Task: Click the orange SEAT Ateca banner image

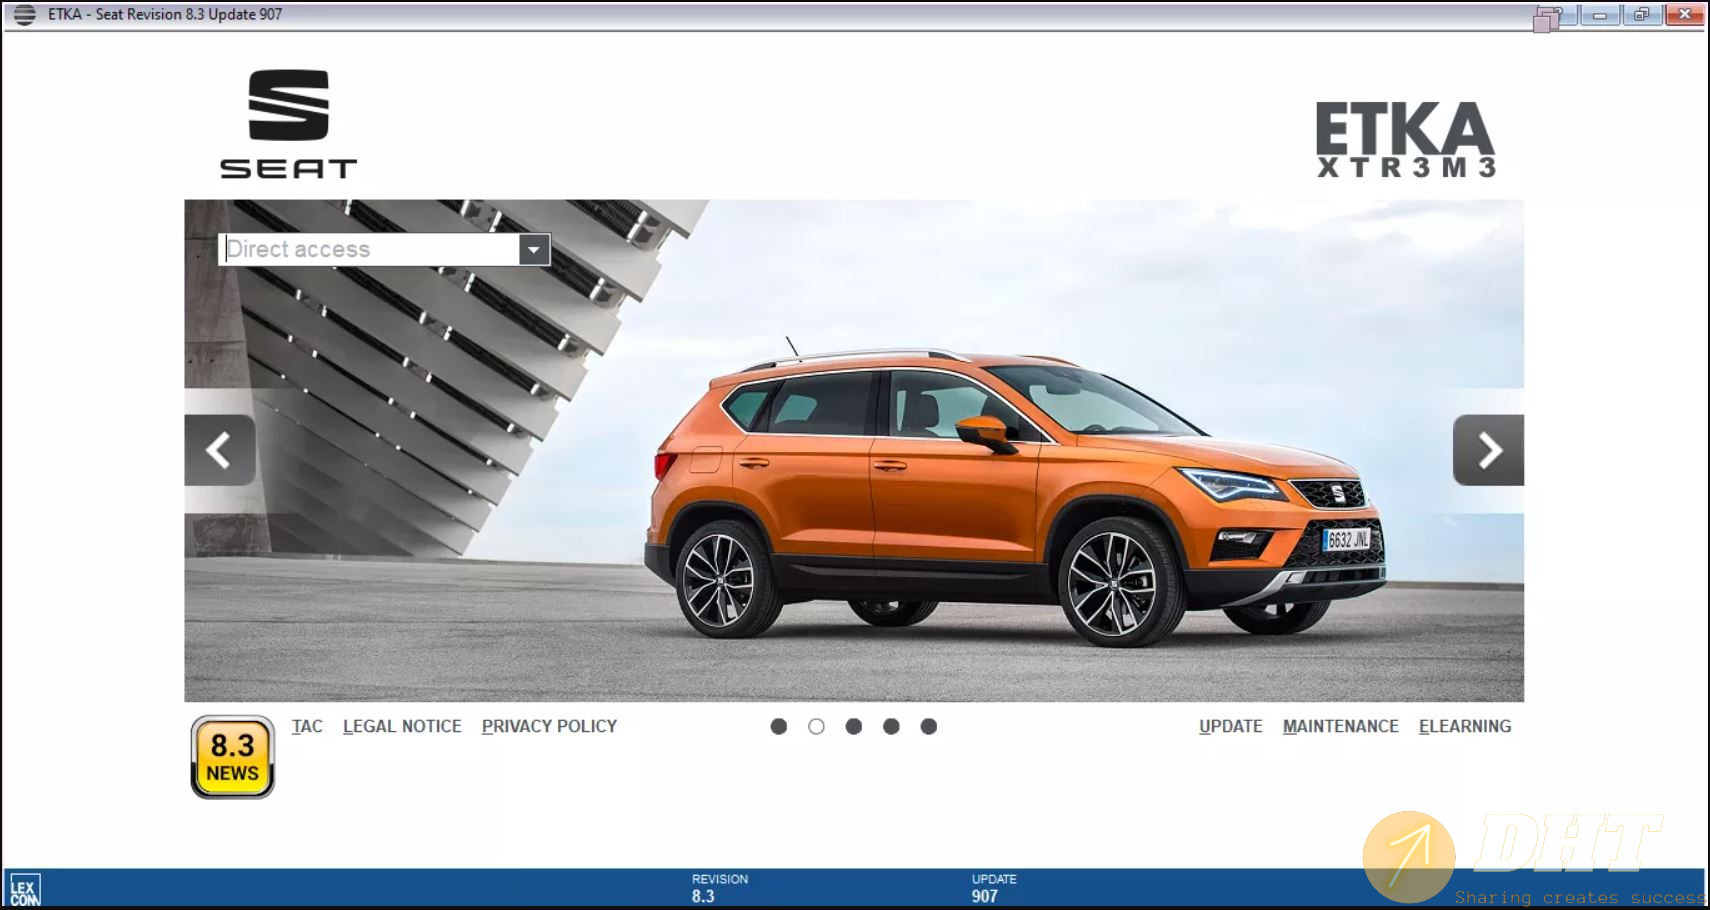Action: (x=854, y=451)
